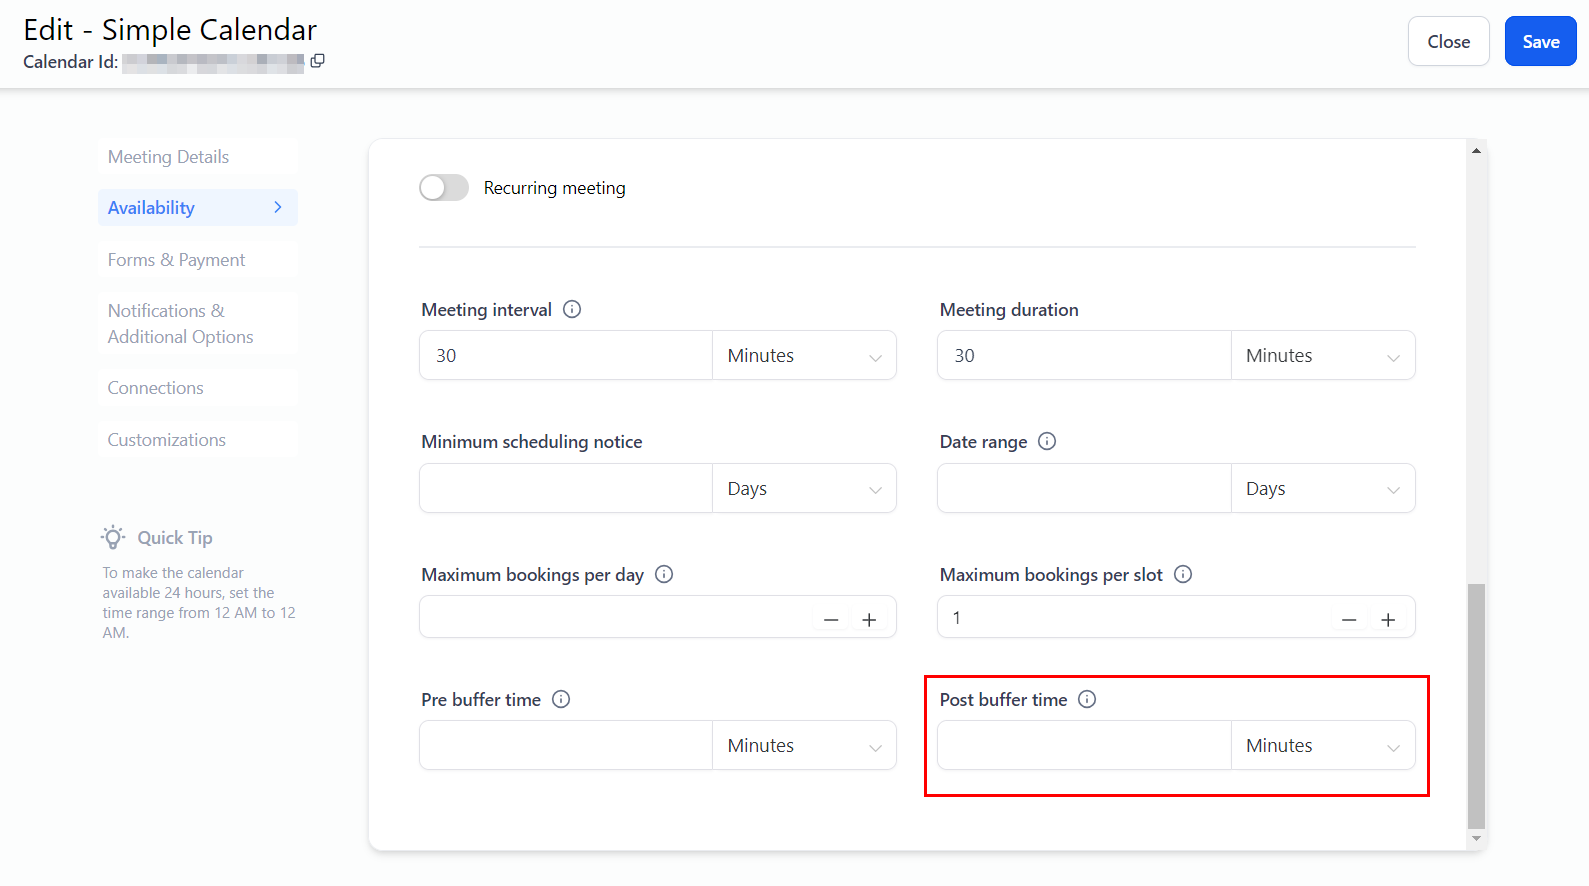The height and width of the screenshot is (886, 1589).
Task: Click the Meeting interval value field
Action: point(566,355)
